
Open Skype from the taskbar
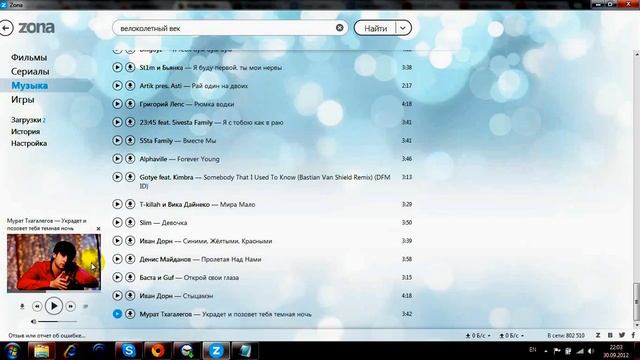129,350
